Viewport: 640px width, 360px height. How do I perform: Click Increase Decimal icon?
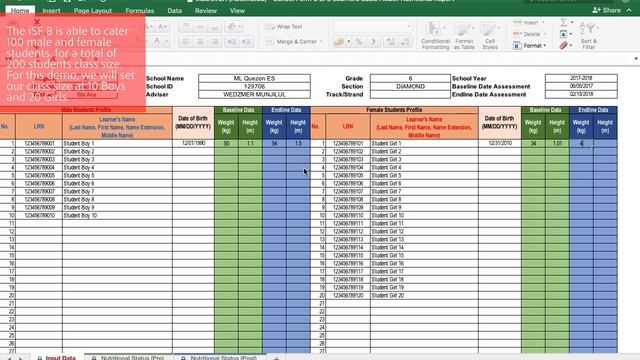click(x=390, y=42)
